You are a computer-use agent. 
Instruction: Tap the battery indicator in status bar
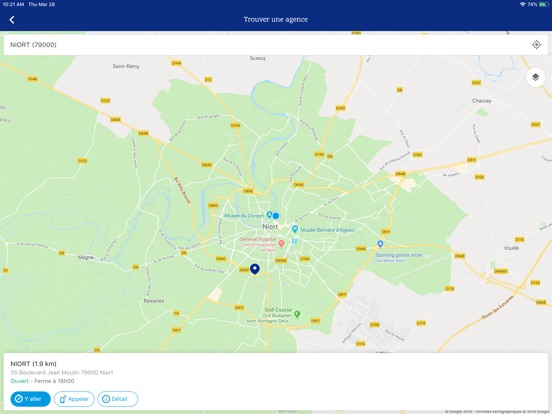[x=544, y=4]
